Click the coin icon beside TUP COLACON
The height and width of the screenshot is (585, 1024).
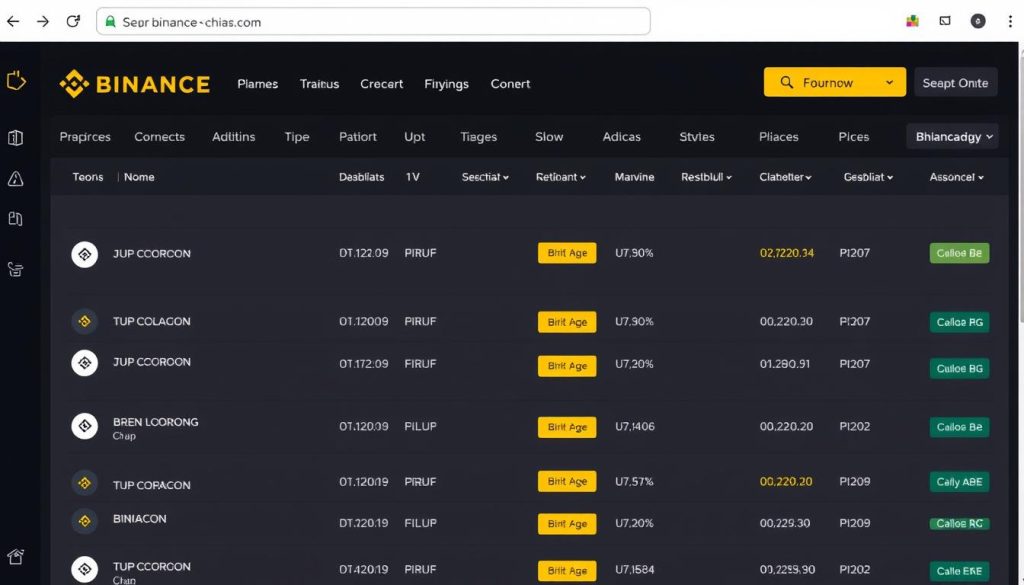(84, 321)
